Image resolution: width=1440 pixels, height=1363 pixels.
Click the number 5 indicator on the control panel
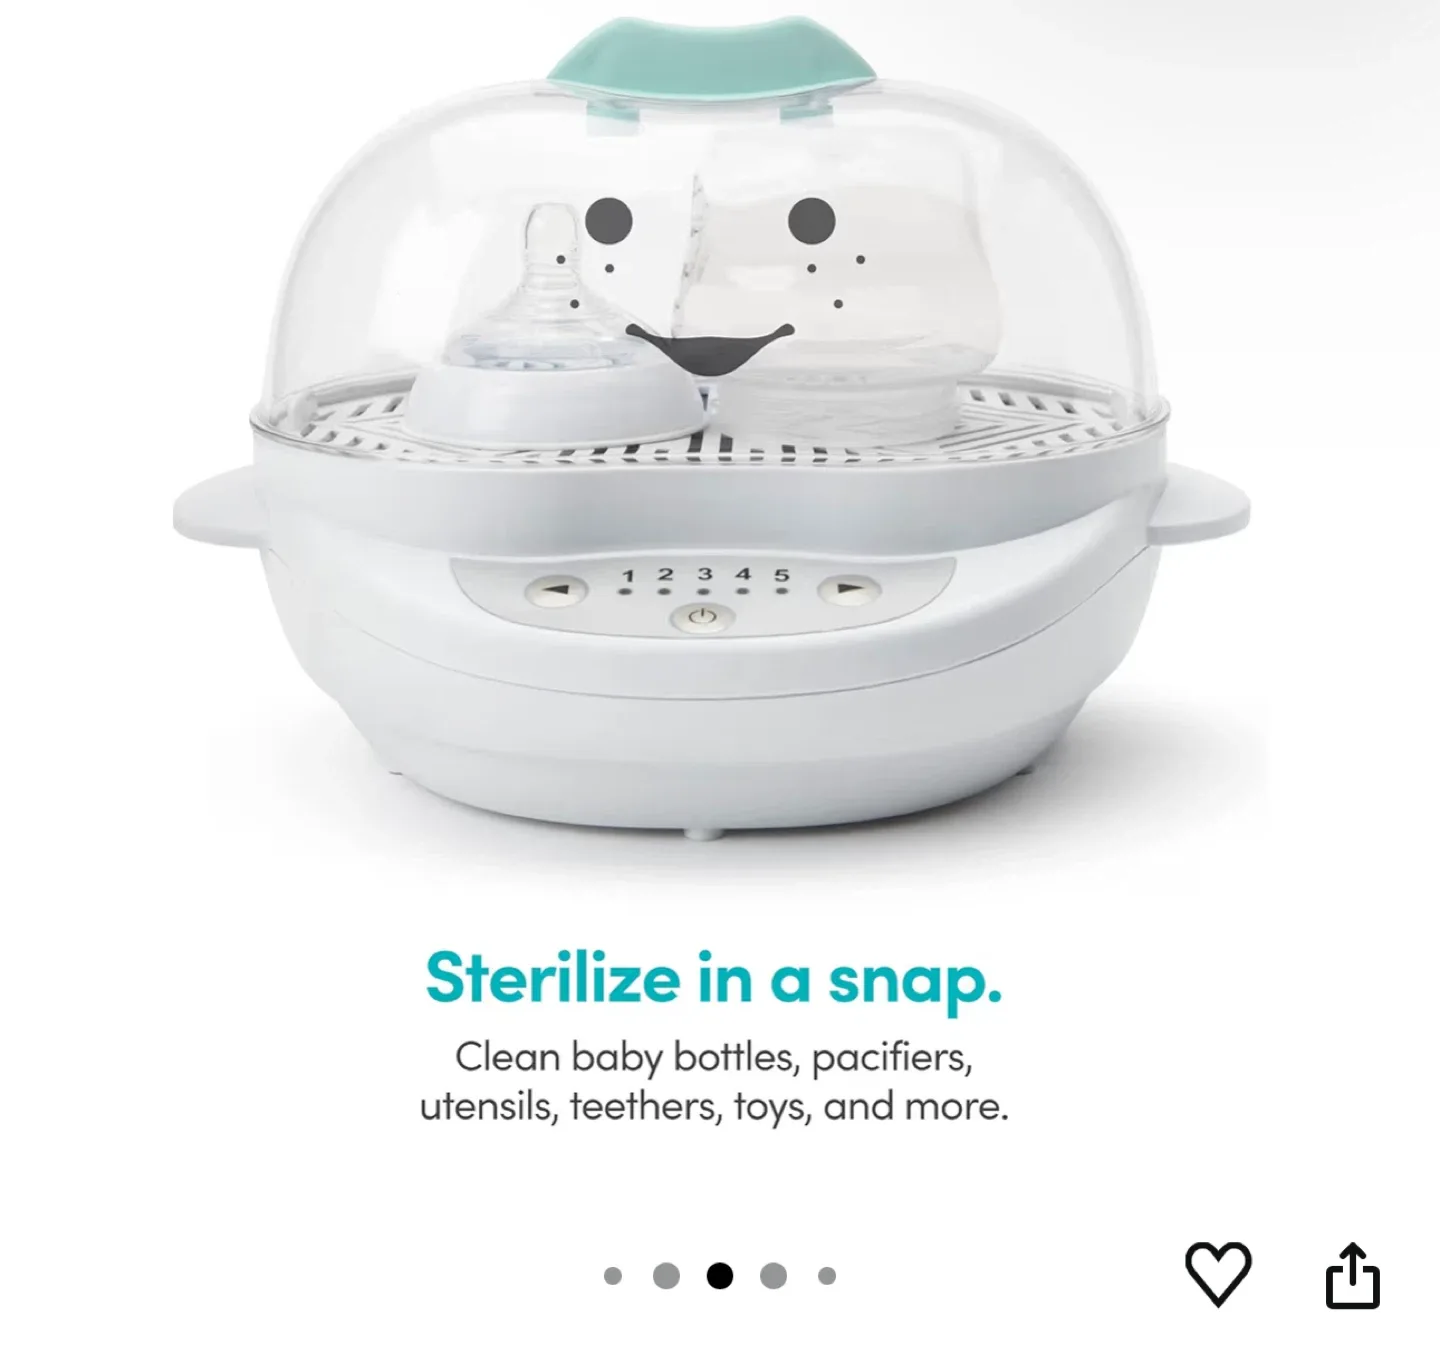pyautogui.click(x=782, y=576)
